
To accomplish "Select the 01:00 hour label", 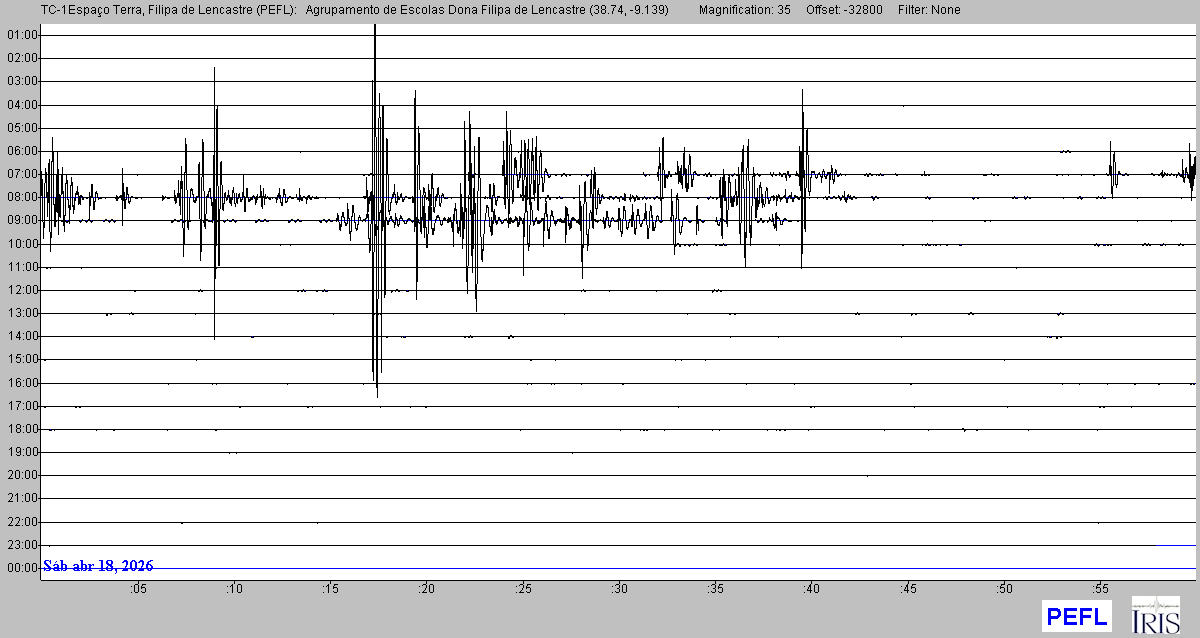I will [x=21, y=35].
